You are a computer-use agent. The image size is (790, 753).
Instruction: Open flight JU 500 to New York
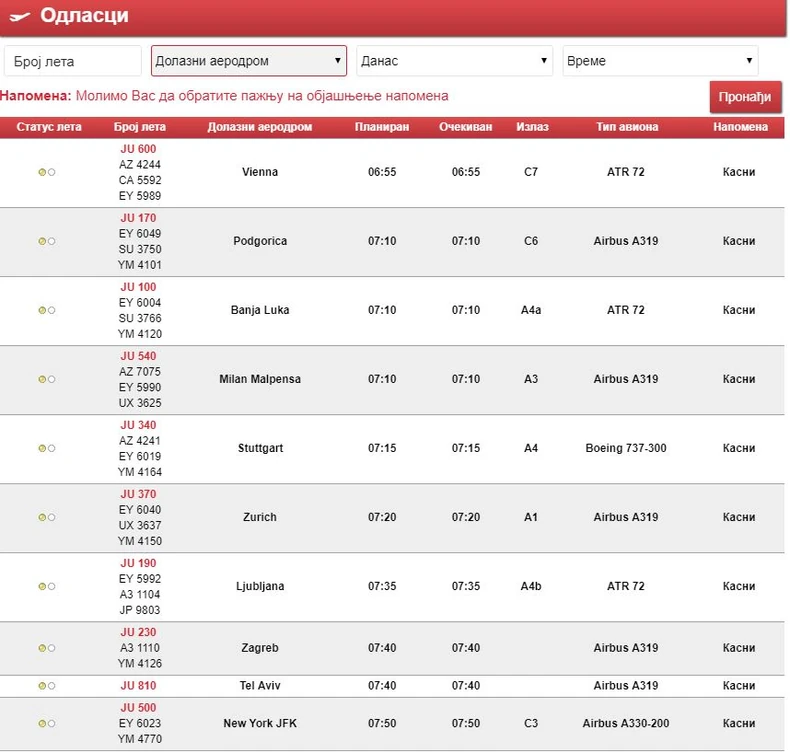coord(139,707)
